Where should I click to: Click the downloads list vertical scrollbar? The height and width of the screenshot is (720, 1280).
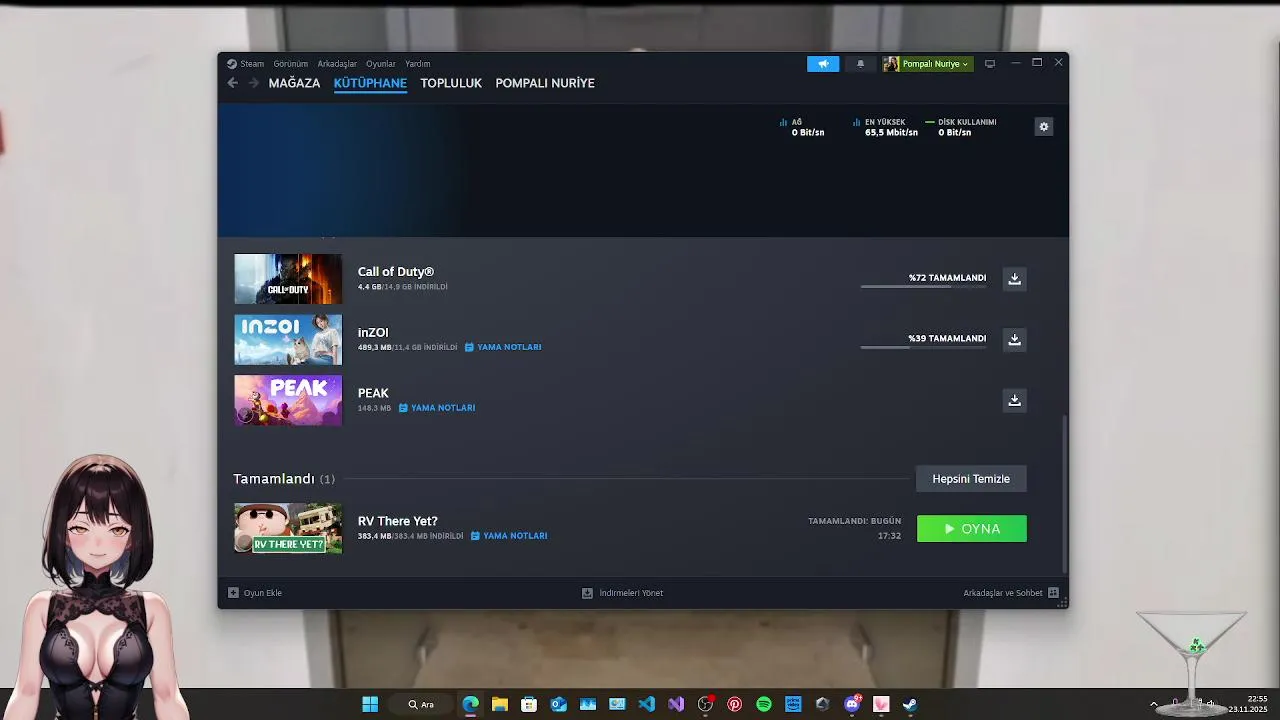(x=1064, y=493)
